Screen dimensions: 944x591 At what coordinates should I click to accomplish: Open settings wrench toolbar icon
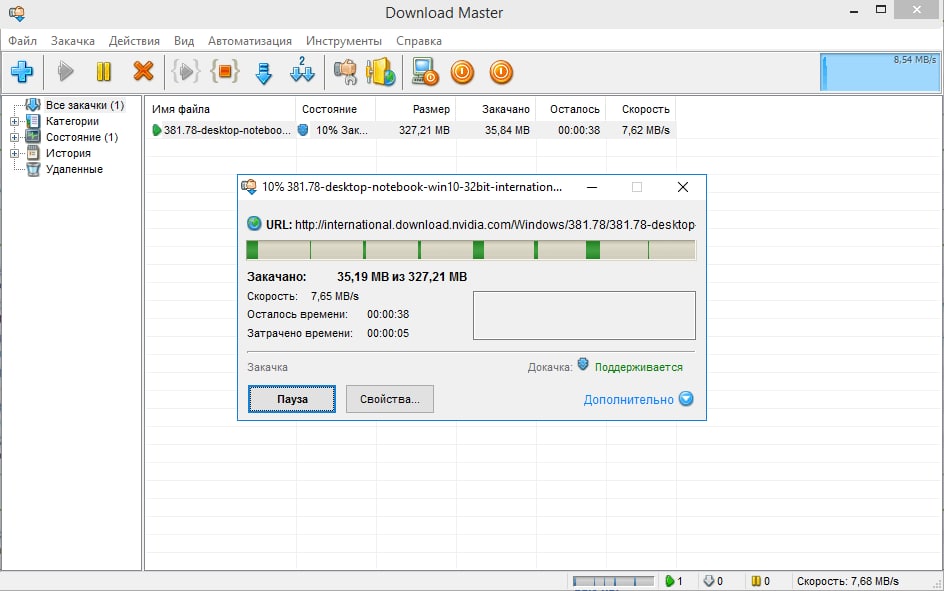[346, 72]
